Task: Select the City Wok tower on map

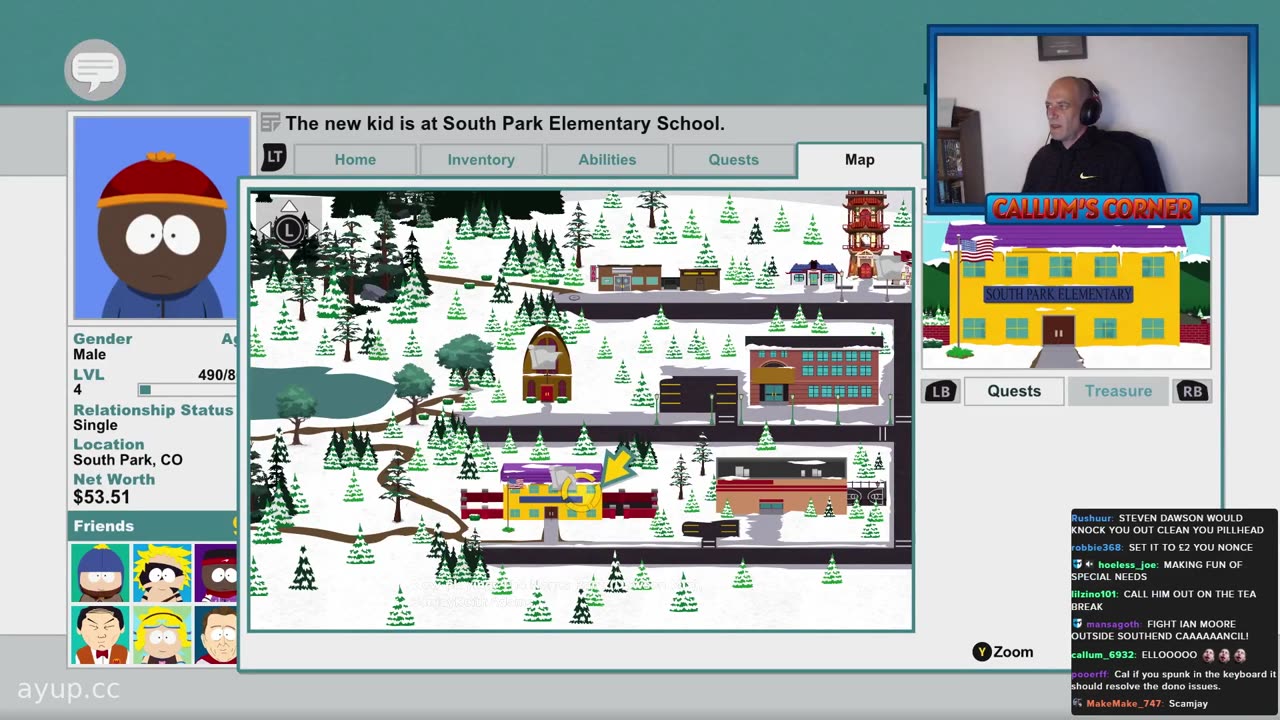Action: [x=864, y=235]
